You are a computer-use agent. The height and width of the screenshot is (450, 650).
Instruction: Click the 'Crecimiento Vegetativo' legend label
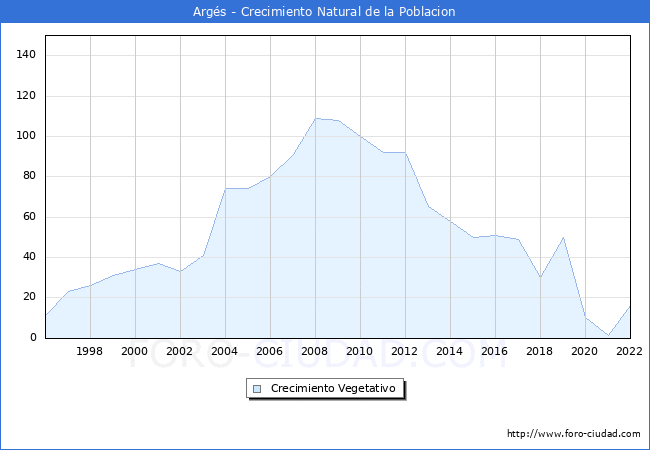333,388
